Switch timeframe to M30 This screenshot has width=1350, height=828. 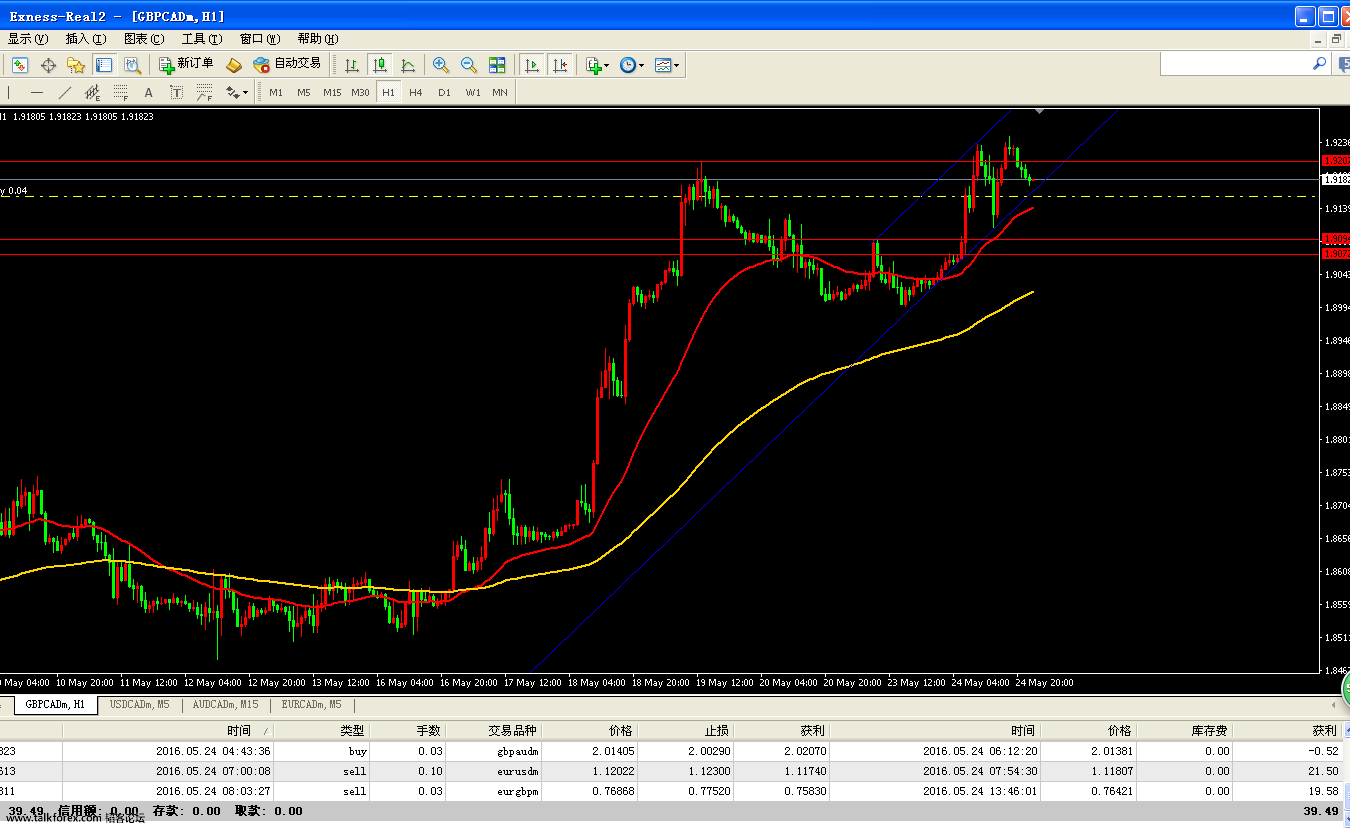[x=360, y=92]
